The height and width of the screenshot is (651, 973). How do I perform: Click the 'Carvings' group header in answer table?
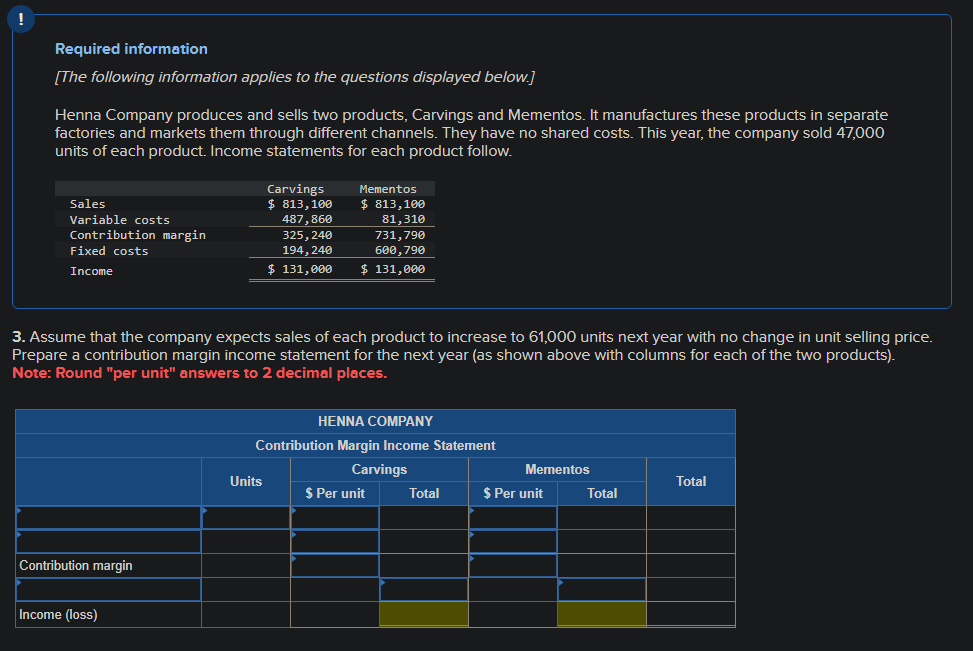tap(379, 470)
